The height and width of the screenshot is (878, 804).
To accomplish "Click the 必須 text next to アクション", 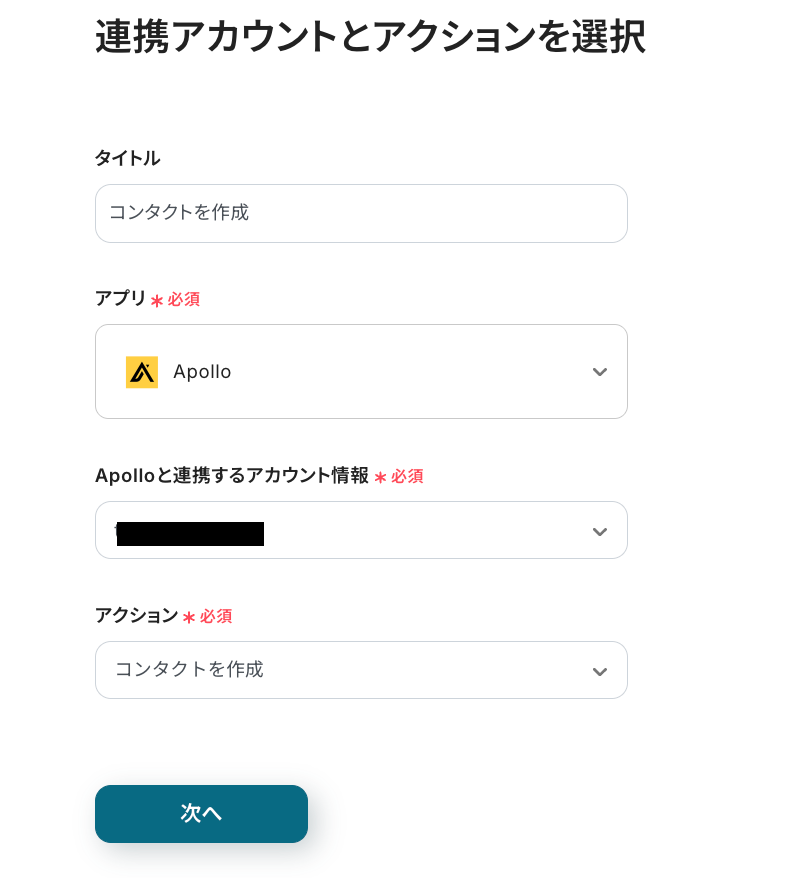I will click(x=216, y=617).
